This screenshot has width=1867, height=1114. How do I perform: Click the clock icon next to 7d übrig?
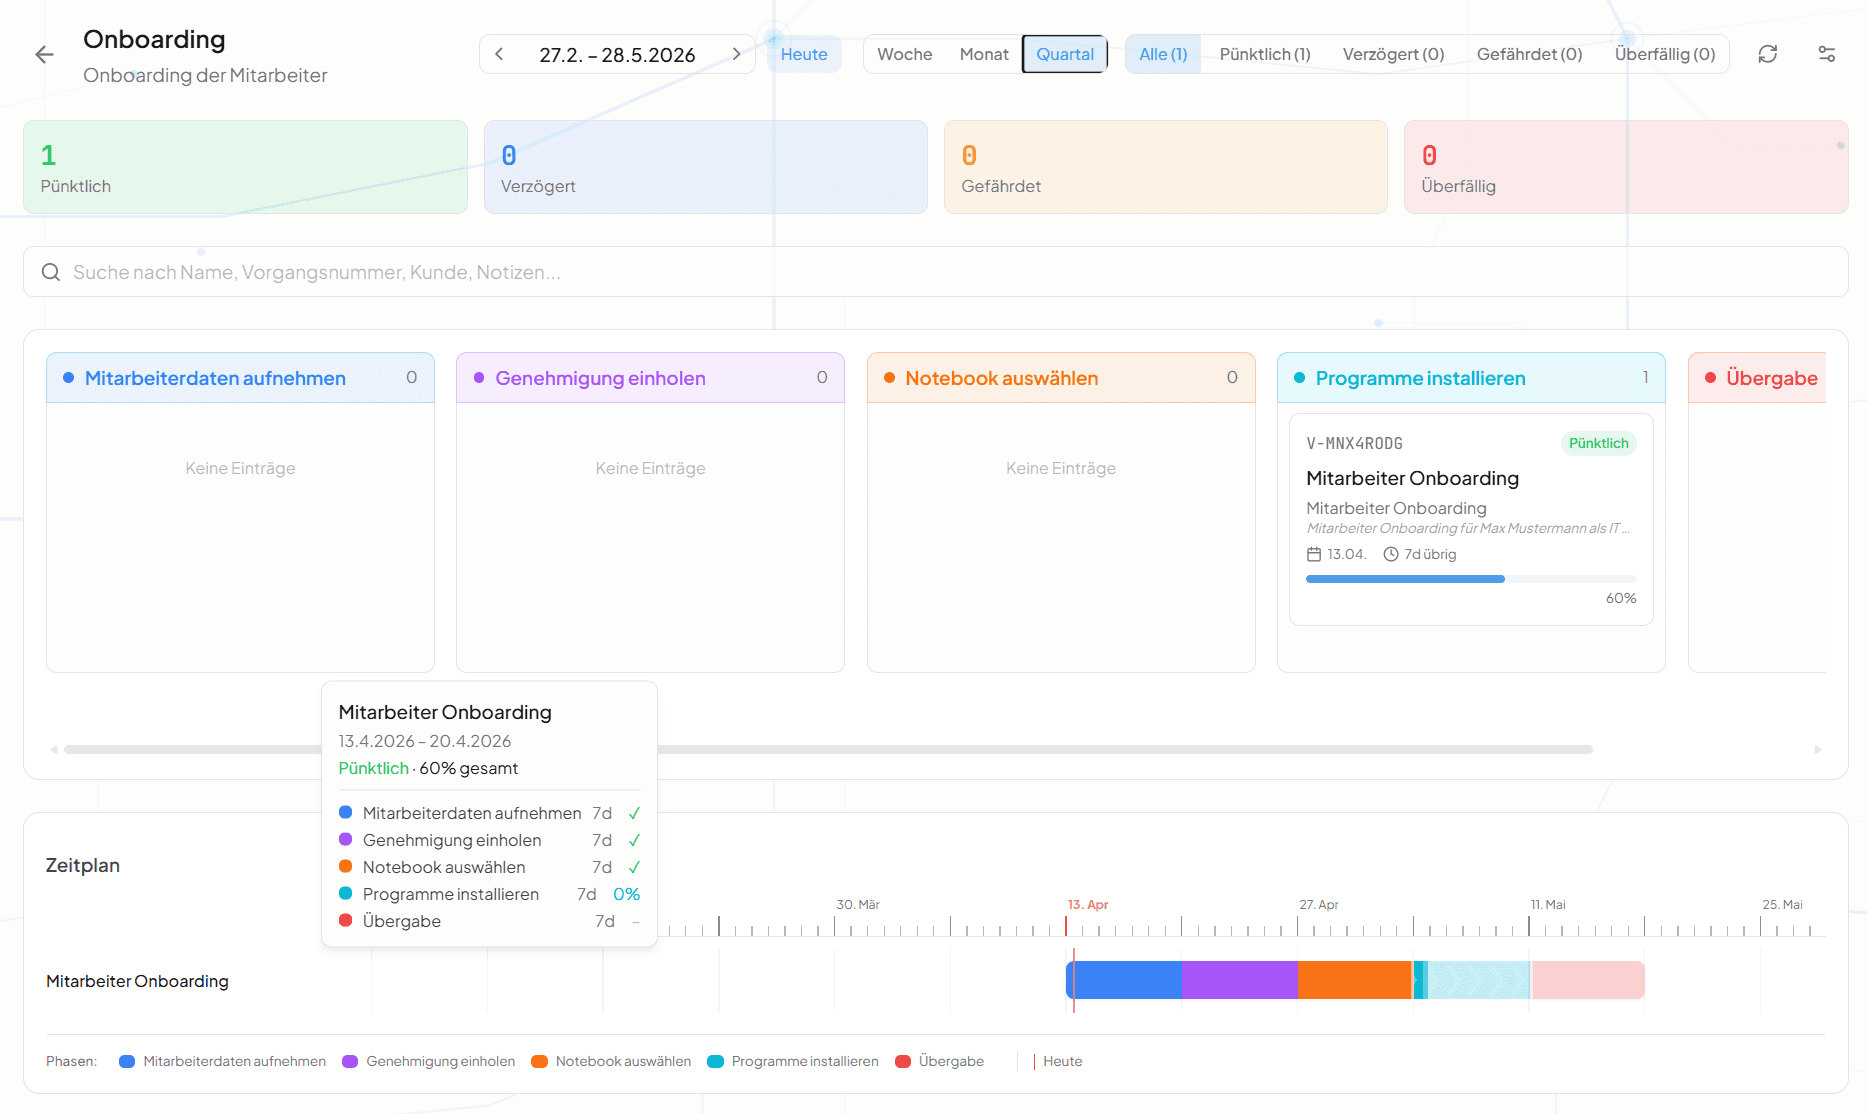[x=1390, y=553]
